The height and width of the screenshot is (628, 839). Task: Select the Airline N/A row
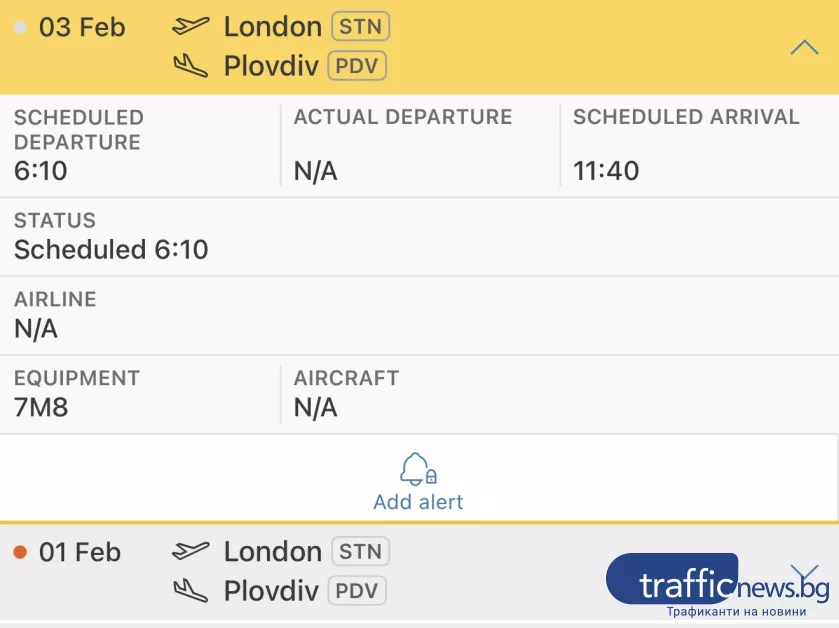tap(36, 328)
